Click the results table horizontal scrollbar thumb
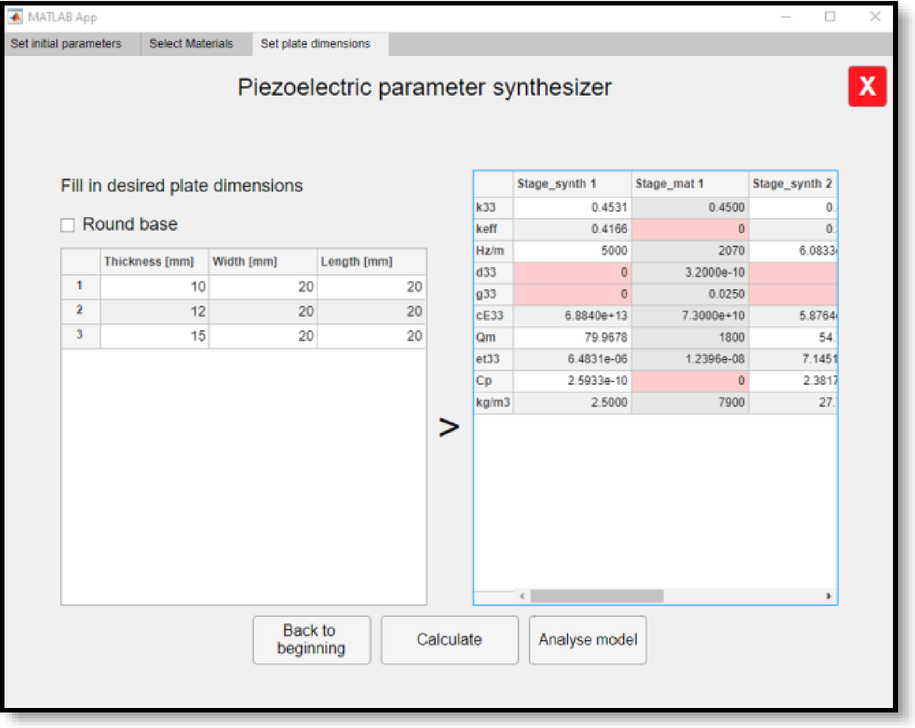 pos(596,596)
